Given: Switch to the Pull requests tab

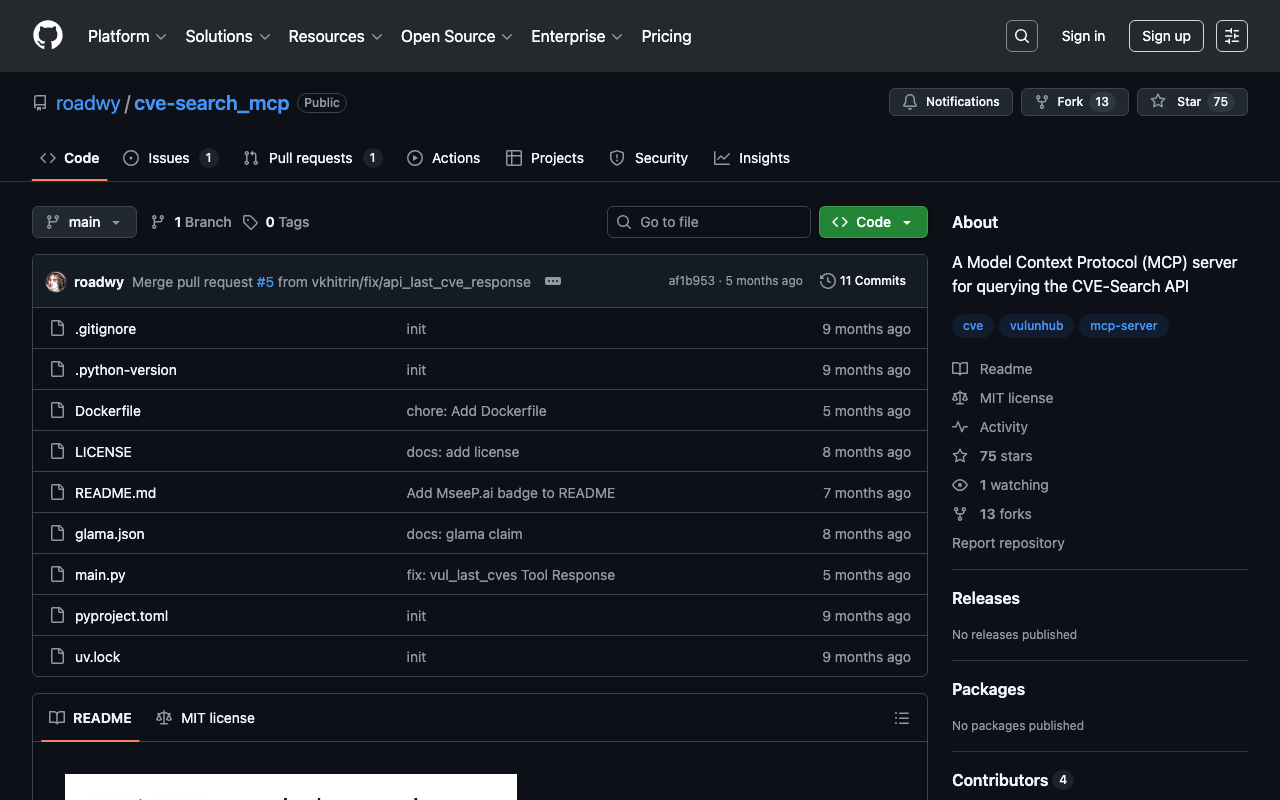Looking at the screenshot, I should tap(311, 158).
